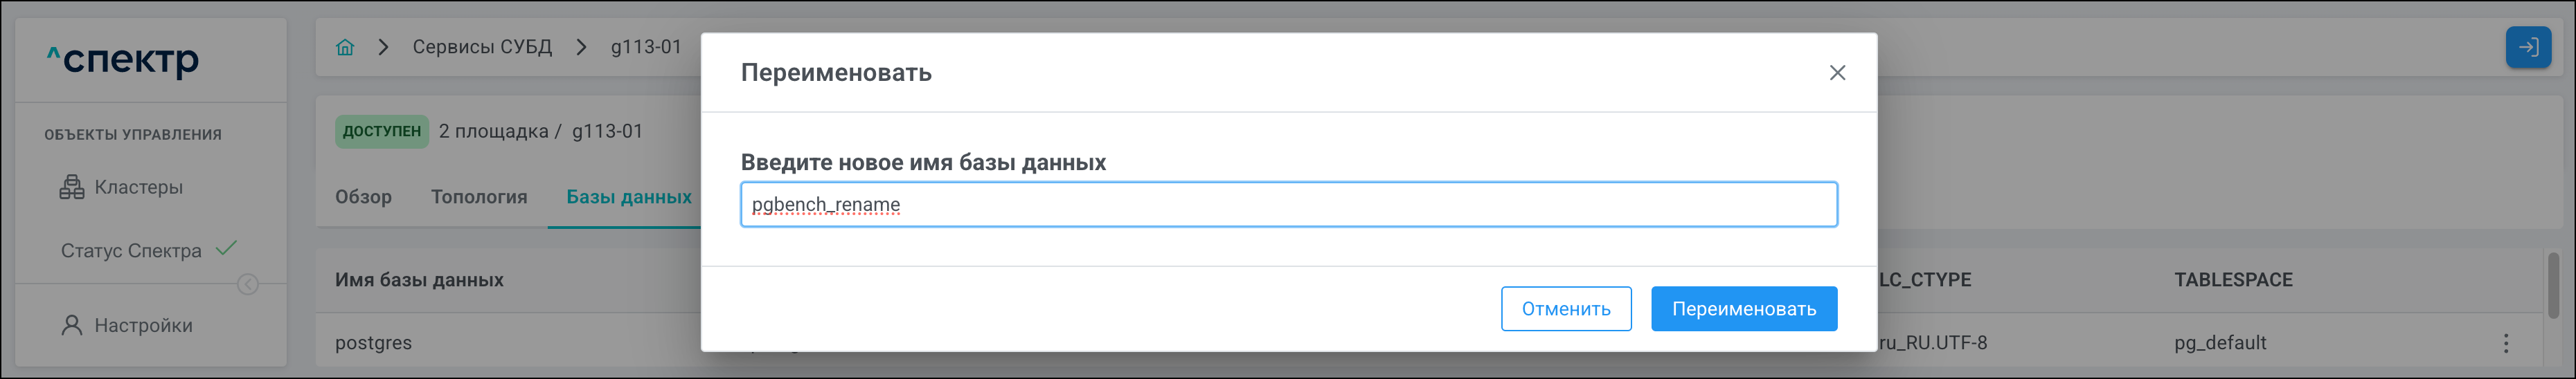Click the Спектр logo
This screenshot has height=379, width=2576.
[124, 60]
